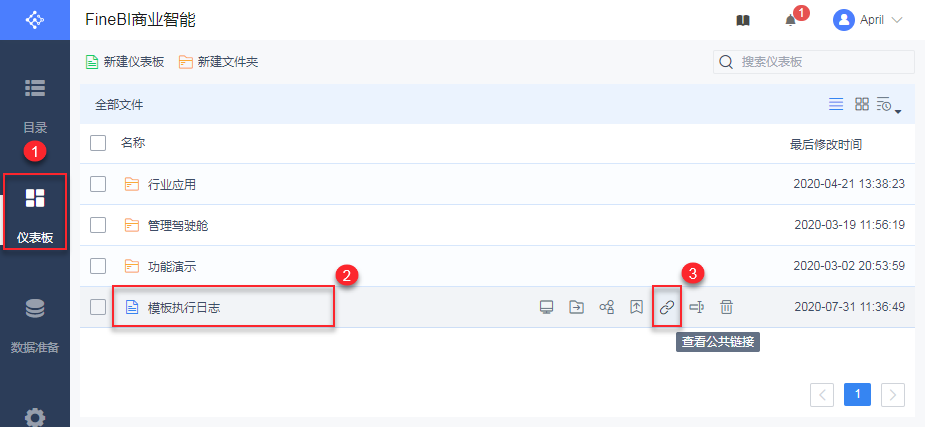
Task: Click the 新建仪表板 button
Action: pyautogui.click(x=125, y=62)
